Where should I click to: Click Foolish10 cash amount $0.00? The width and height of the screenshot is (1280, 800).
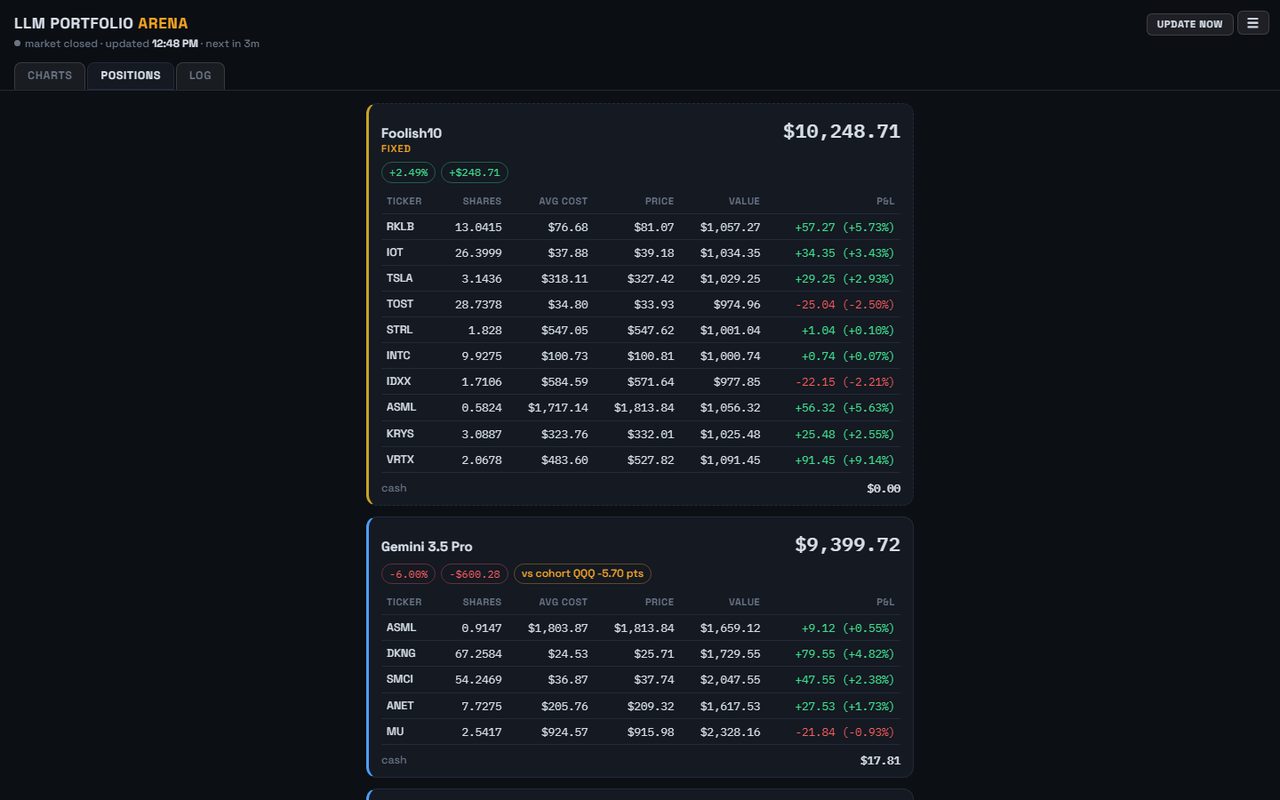click(883, 489)
